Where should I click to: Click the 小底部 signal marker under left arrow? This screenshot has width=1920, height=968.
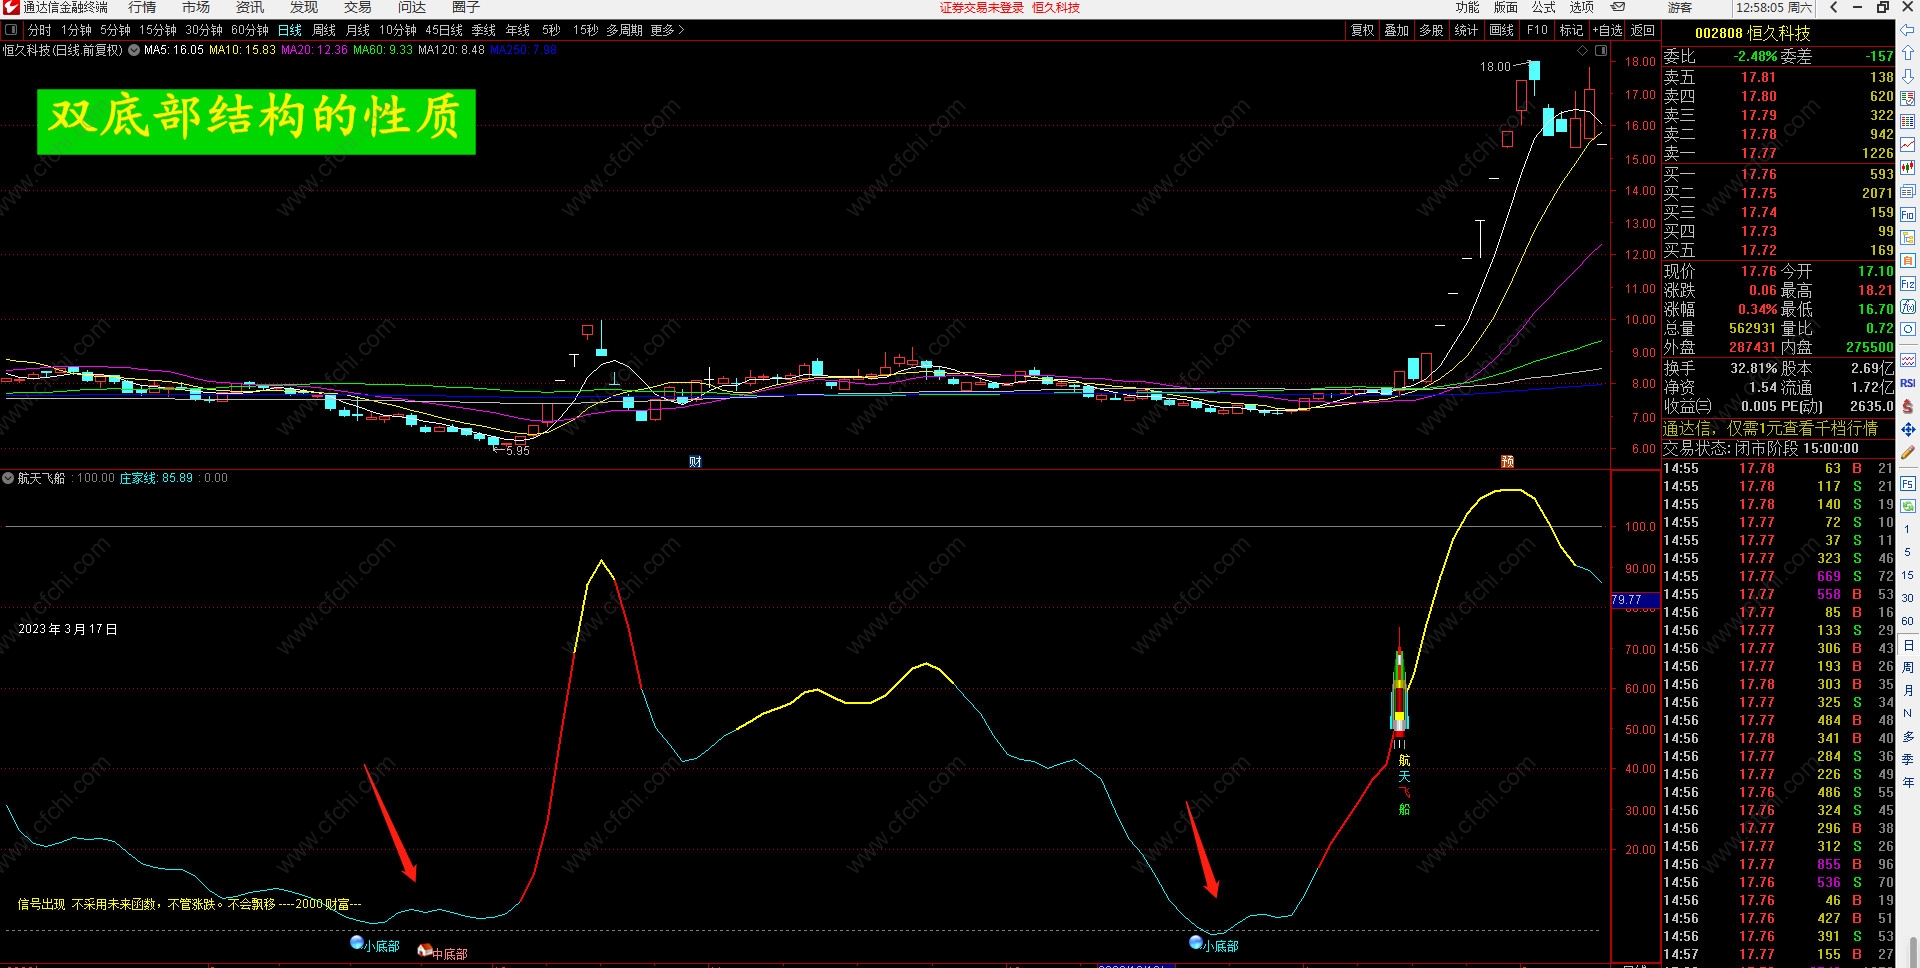[375, 945]
